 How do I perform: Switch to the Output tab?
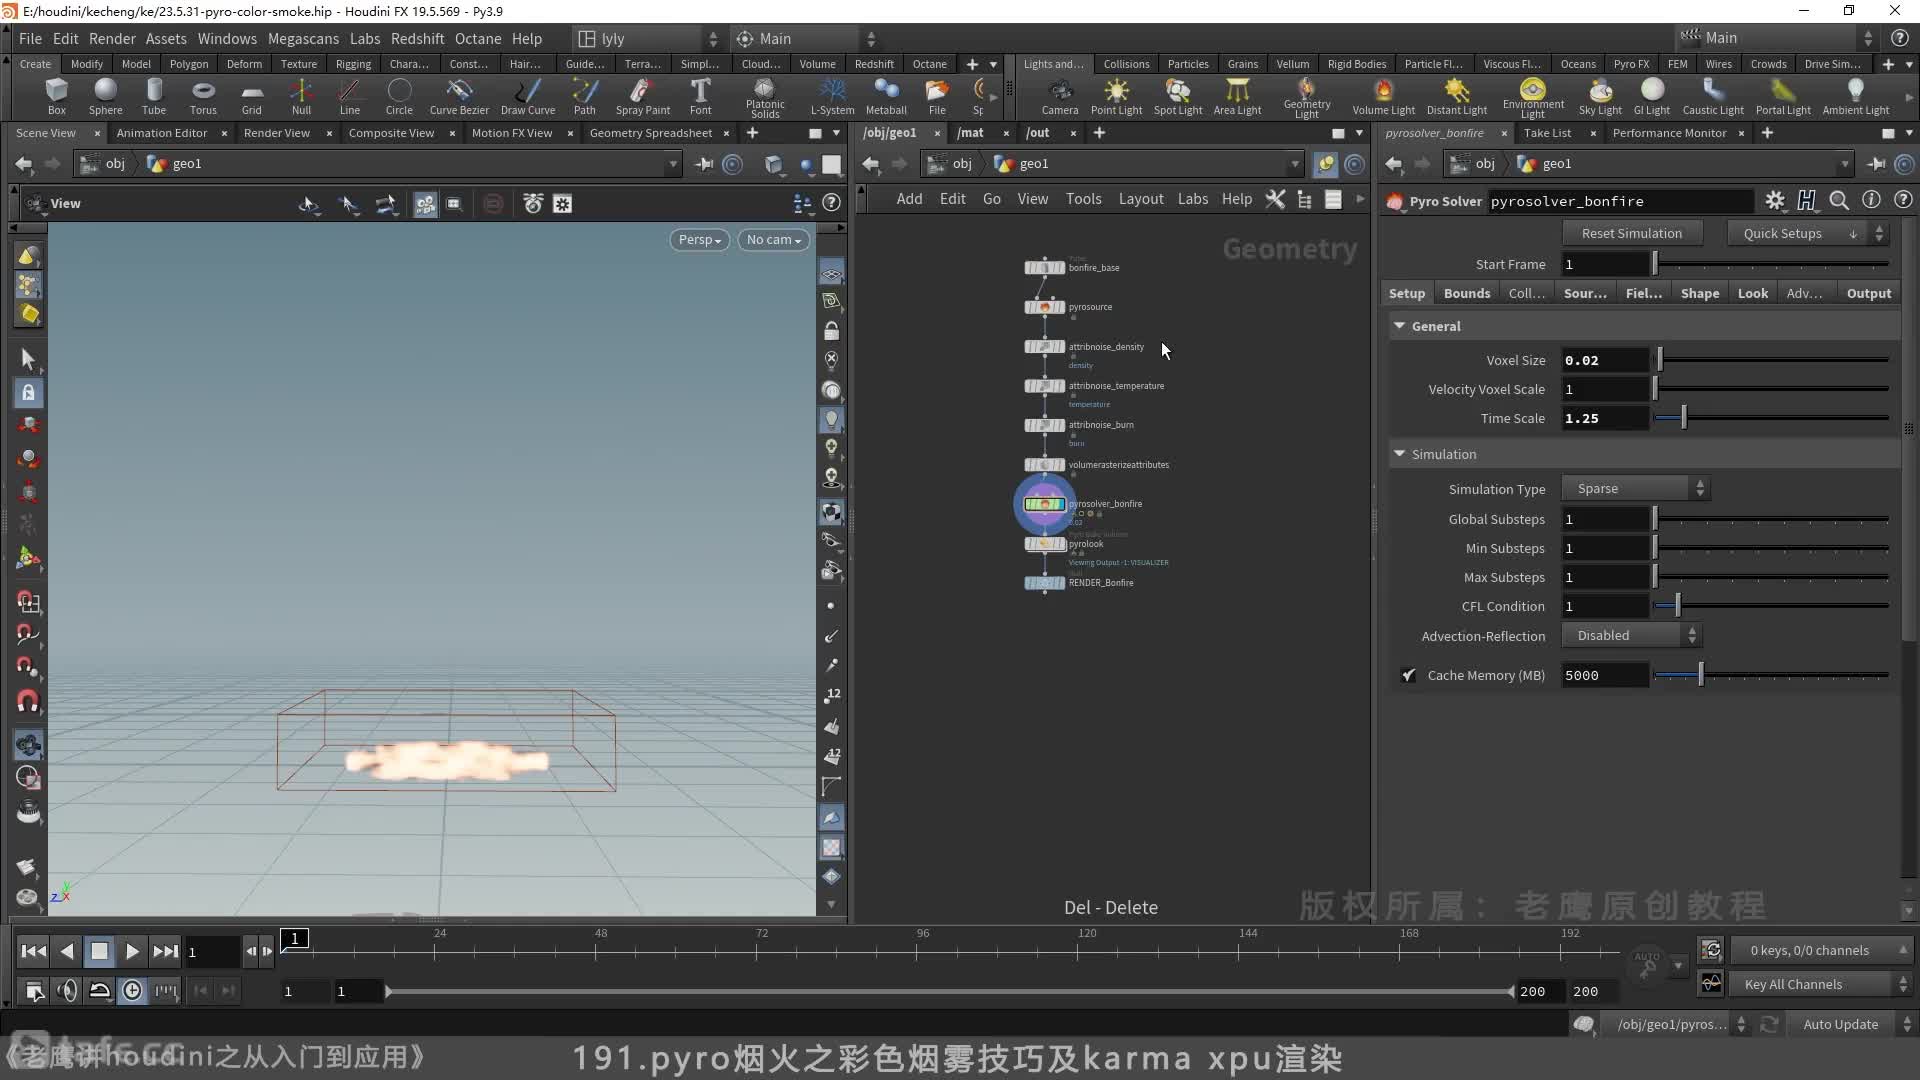tap(1869, 293)
